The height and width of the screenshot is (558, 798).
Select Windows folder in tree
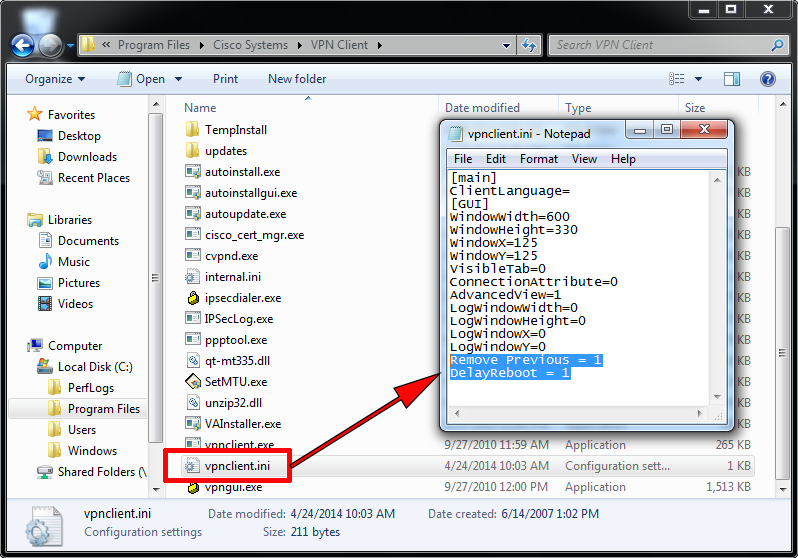click(x=82, y=451)
